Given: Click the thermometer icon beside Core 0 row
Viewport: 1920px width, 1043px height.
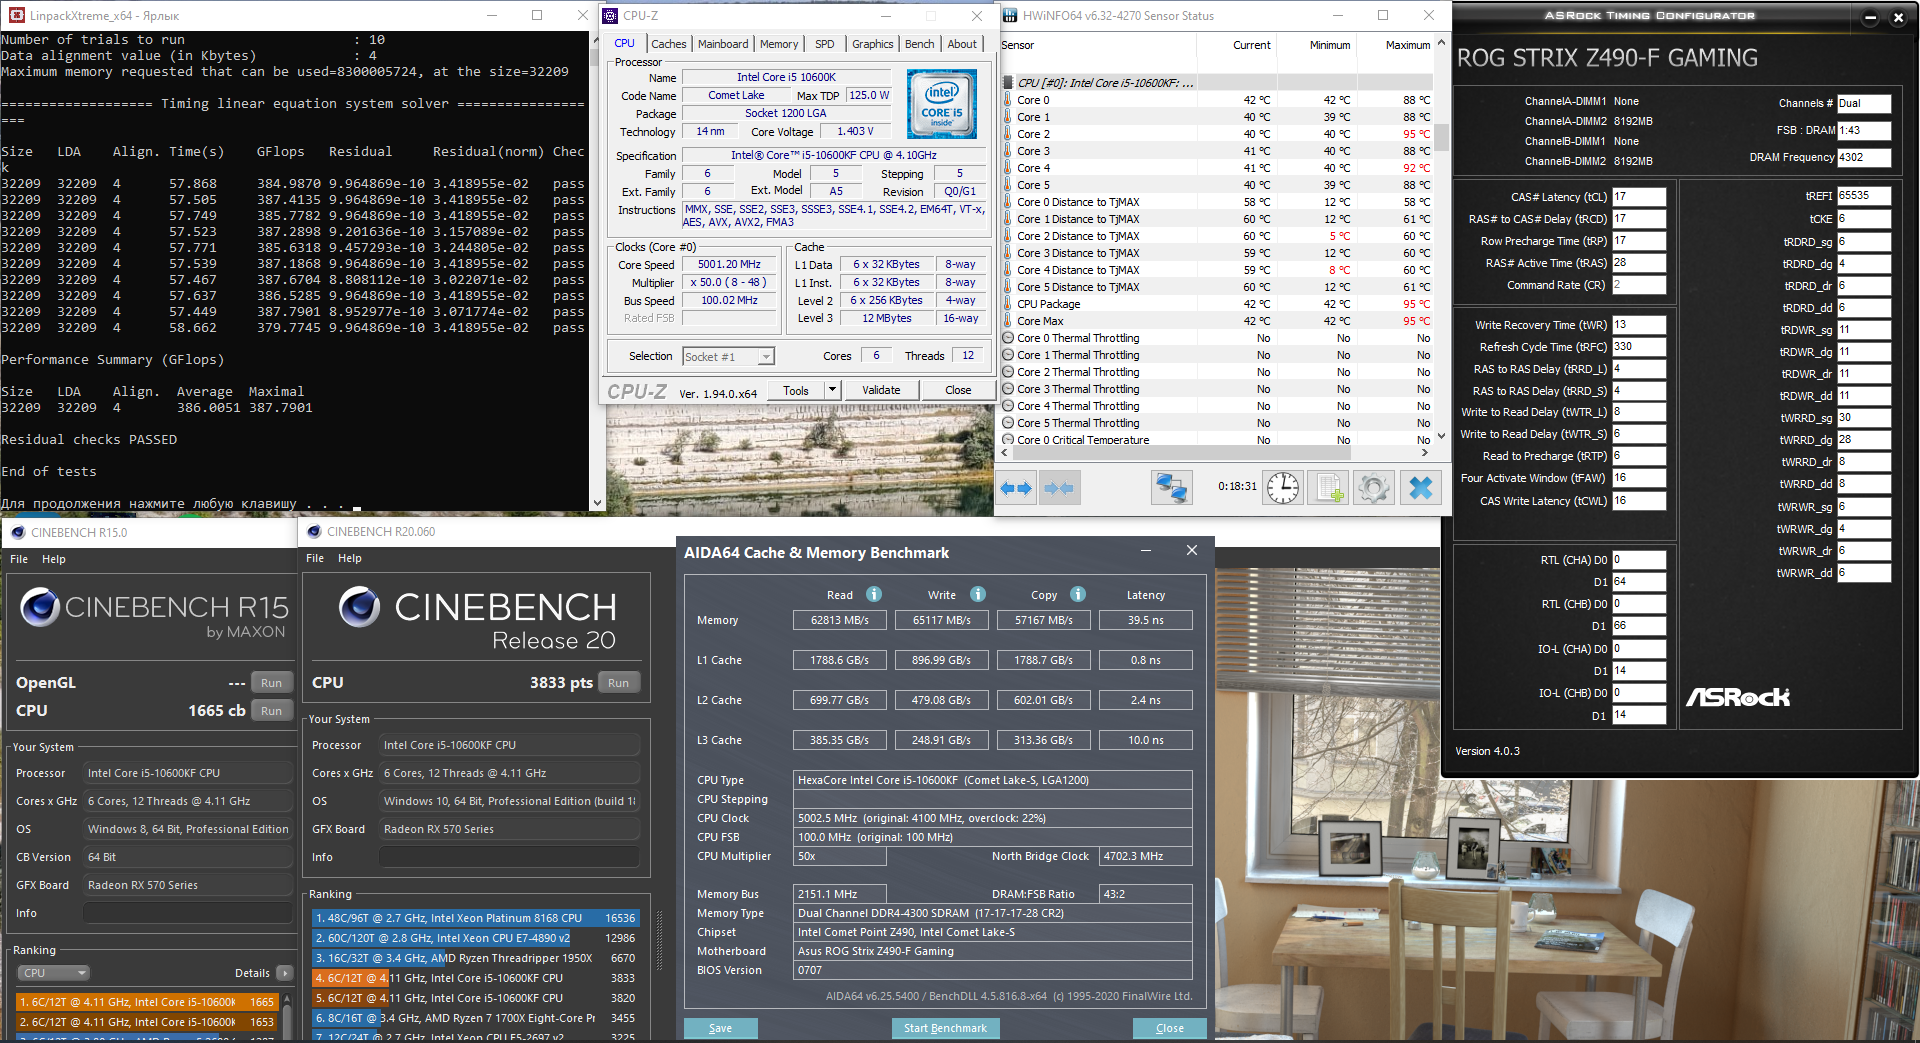Looking at the screenshot, I should click(x=1008, y=100).
